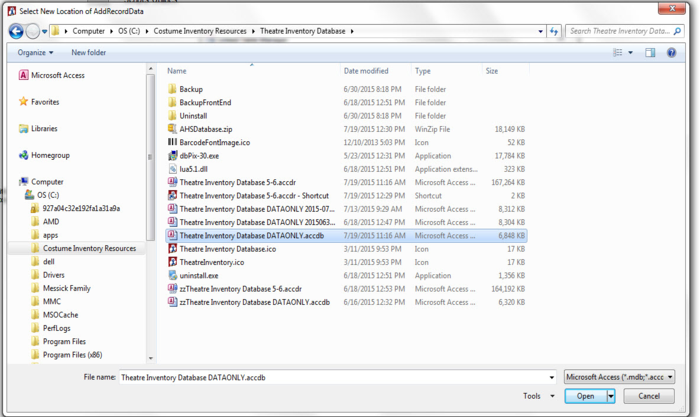Viewport: 700px width, 417px height.
Task: Select the MSOCache folder in navigation tree
Action: point(54,315)
